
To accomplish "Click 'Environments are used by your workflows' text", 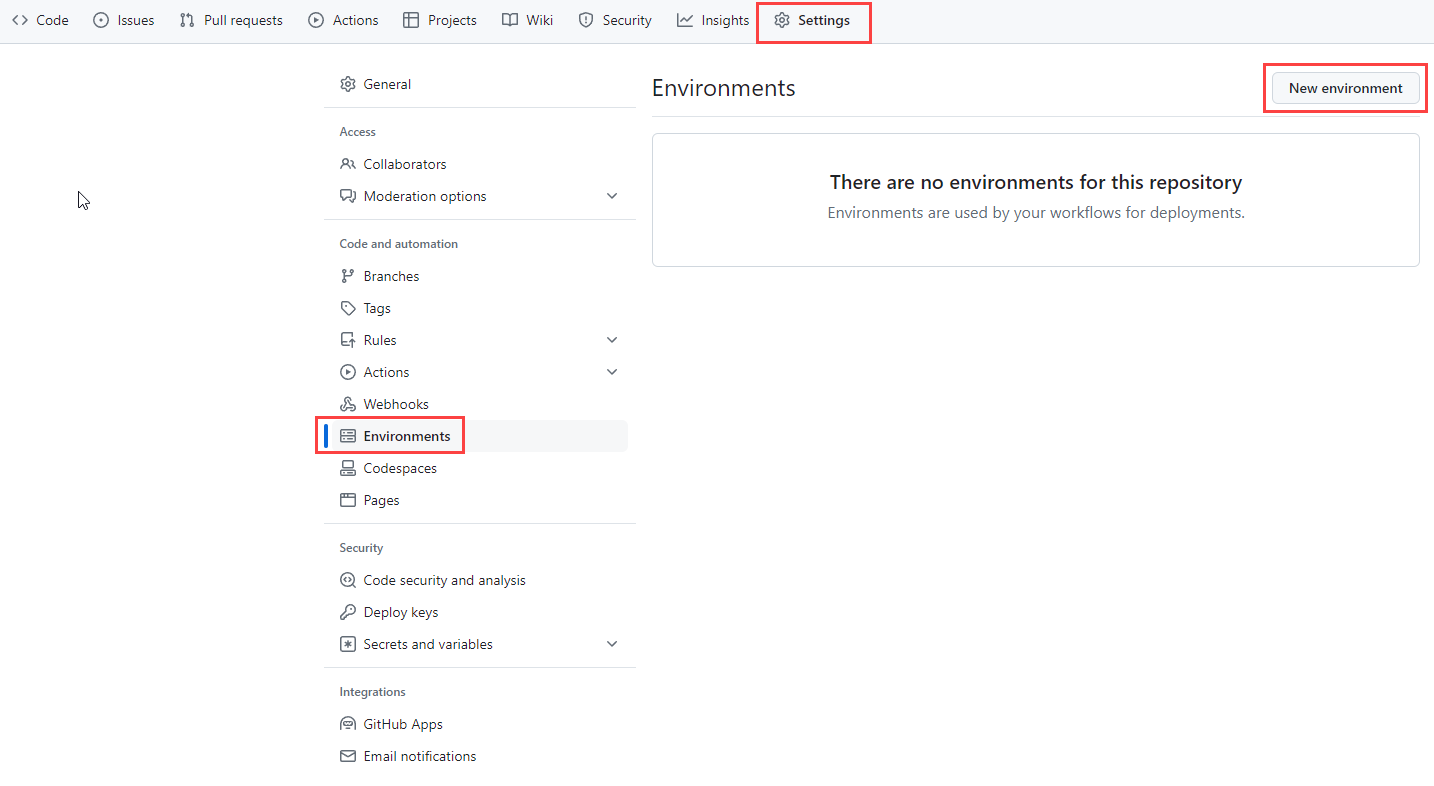I will (1036, 213).
